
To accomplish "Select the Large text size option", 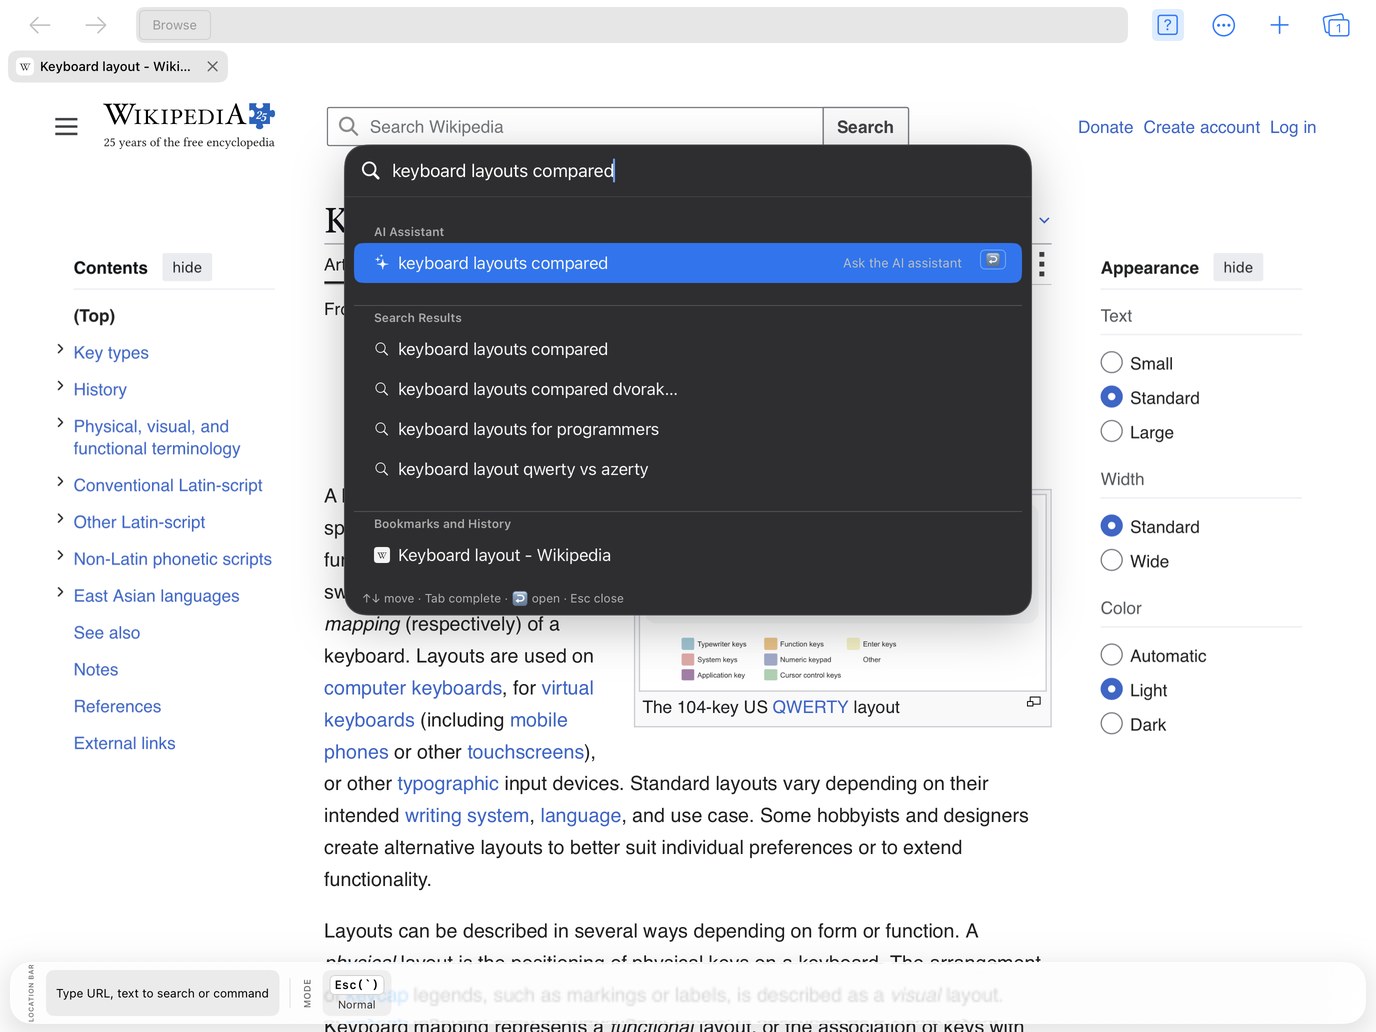I will [1111, 432].
